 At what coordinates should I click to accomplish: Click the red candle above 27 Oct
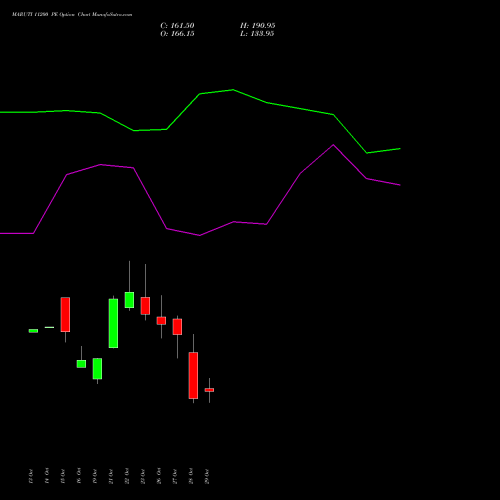(x=177, y=327)
